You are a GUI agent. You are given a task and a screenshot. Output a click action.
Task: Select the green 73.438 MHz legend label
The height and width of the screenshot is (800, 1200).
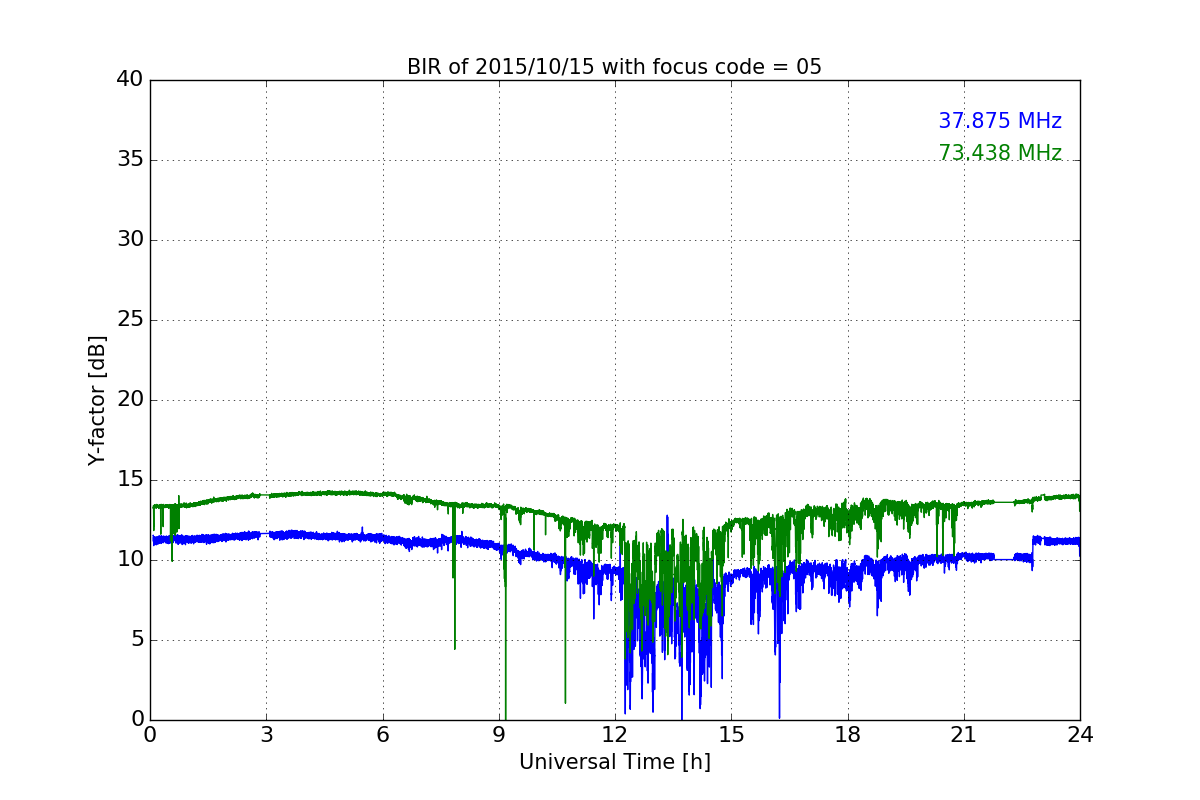click(1000, 153)
